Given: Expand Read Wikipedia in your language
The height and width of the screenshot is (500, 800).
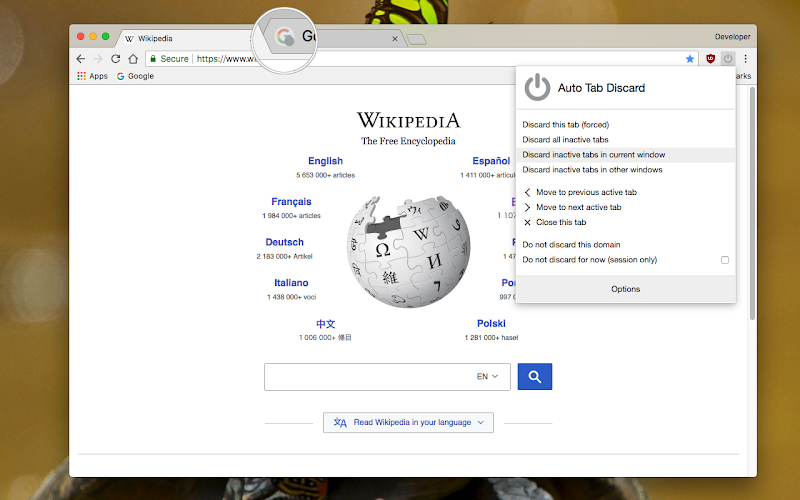Looking at the screenshot, I should point(408,422).
